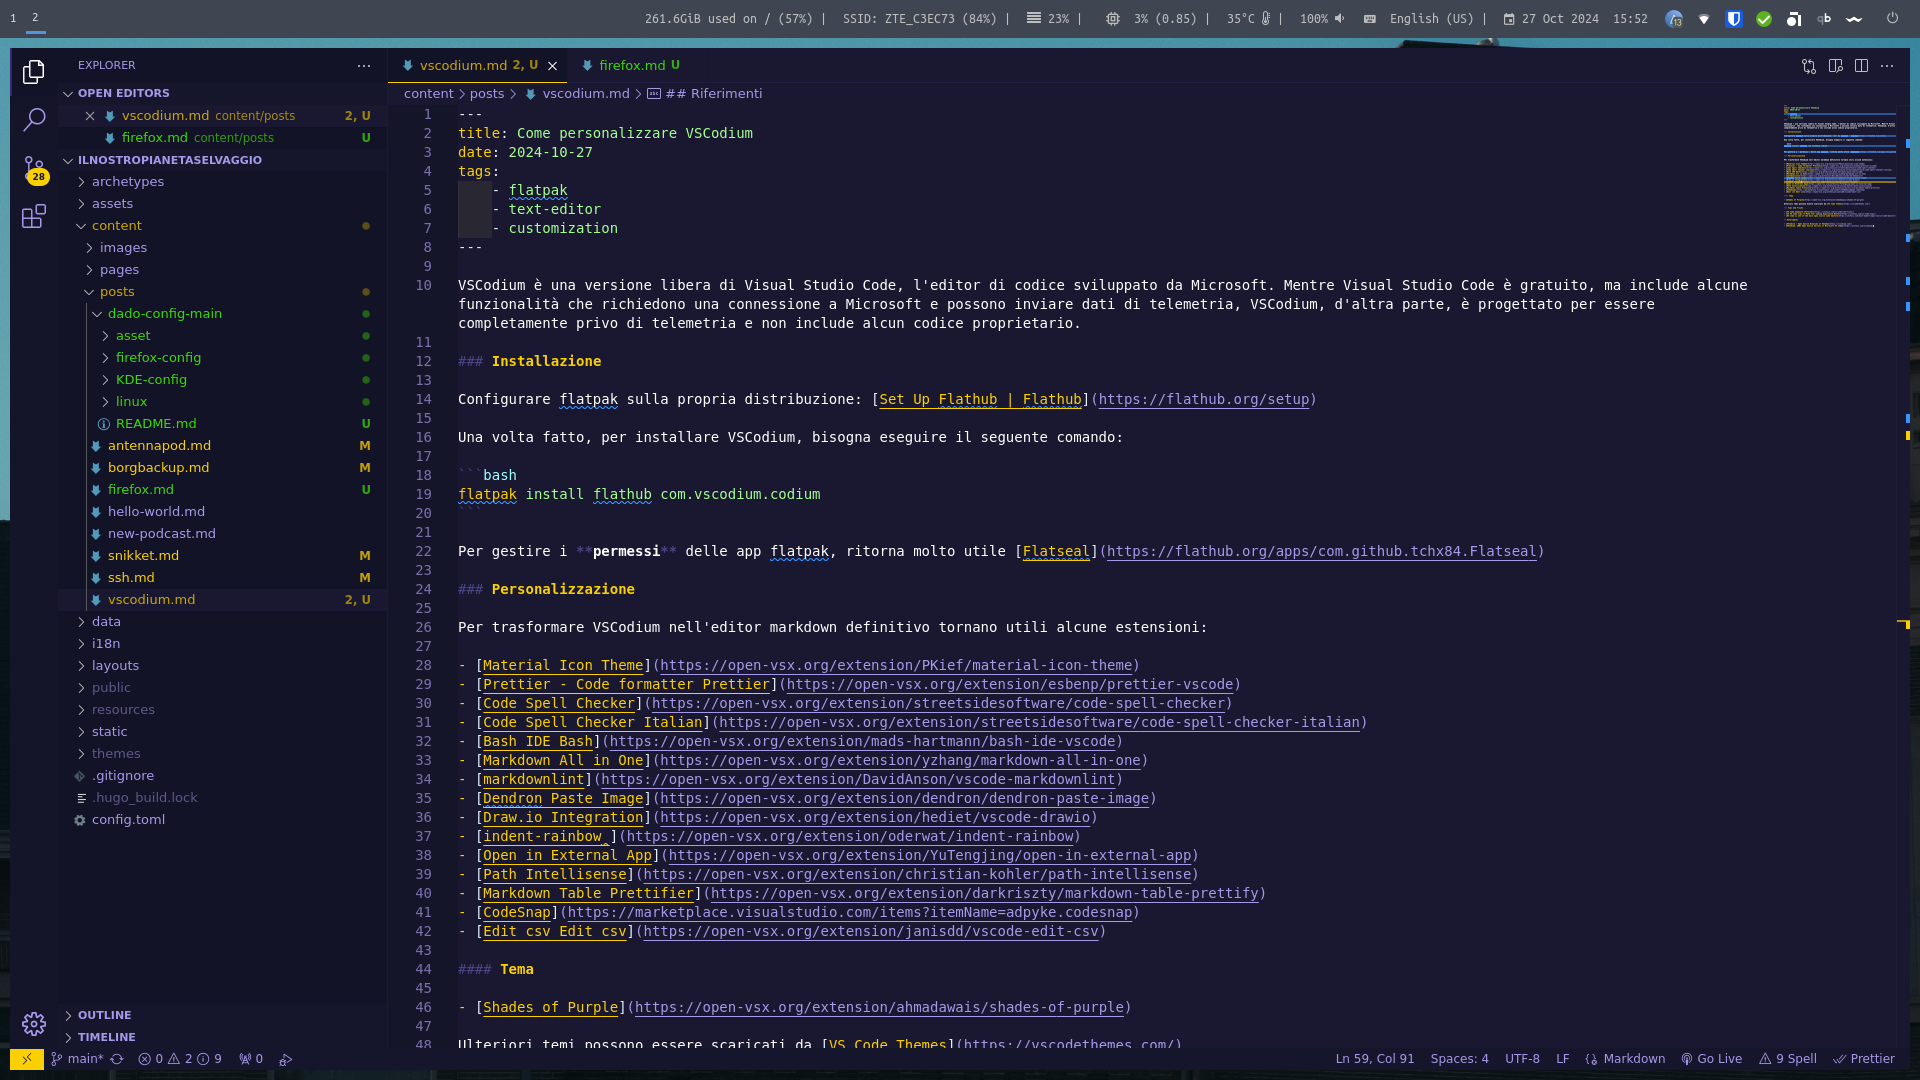The image size is (1920, 1080).
Task: Open the Flatseal flathub URL link
Action: (1321, 552)
